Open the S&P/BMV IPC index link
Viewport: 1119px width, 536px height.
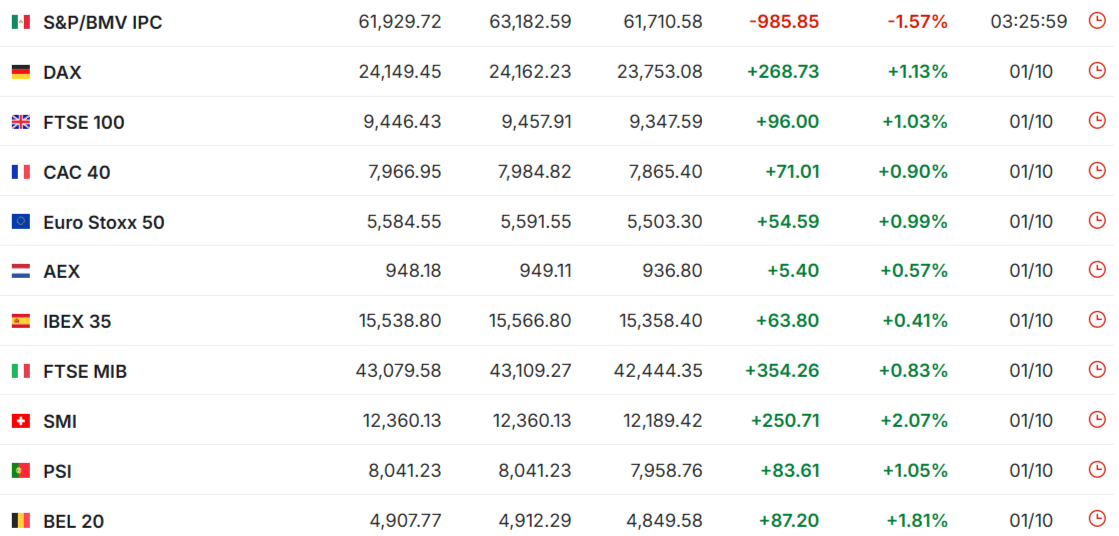pyautogui.click(x=102, y=22)
